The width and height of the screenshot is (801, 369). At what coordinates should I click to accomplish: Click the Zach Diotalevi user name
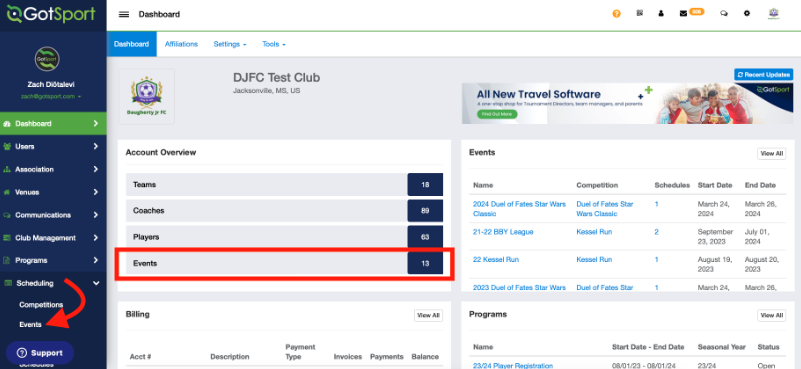tap(51, 84)
